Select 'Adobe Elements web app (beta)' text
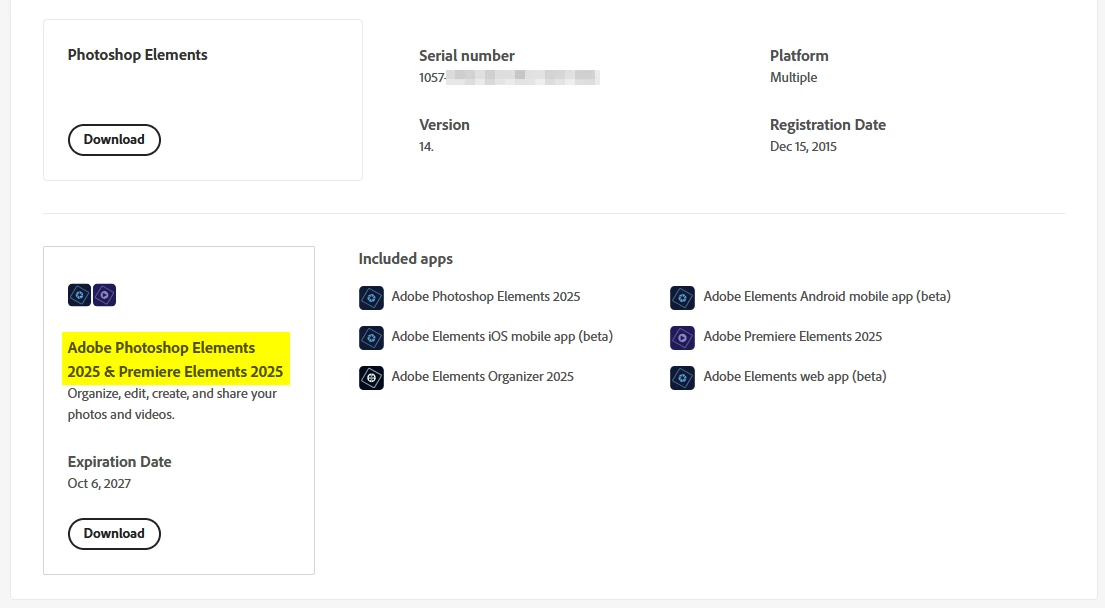The width and height of the screenshot is (1105, 608). pos(795,376)
